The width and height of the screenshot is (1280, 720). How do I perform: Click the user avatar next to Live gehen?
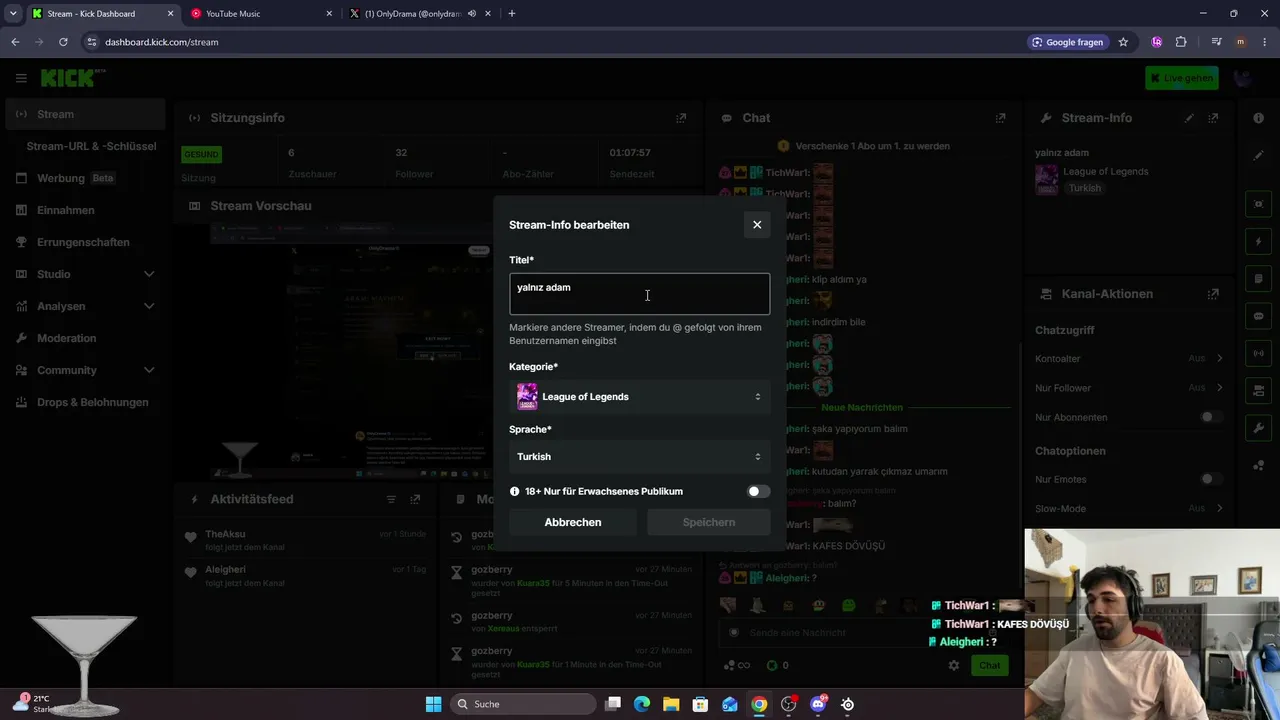pyautogui.click(x=1244, y=78)
